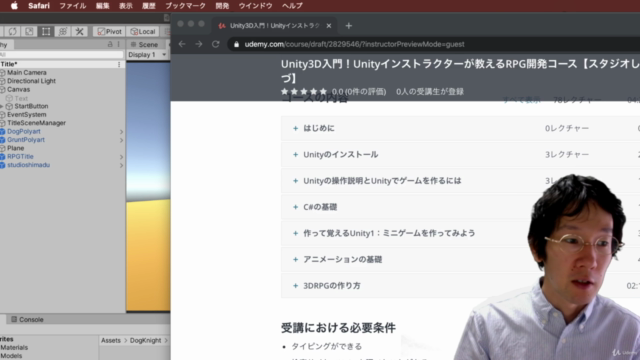Open the 履歴 menu
The image size is (640, 360).
(x=149, y=6)
